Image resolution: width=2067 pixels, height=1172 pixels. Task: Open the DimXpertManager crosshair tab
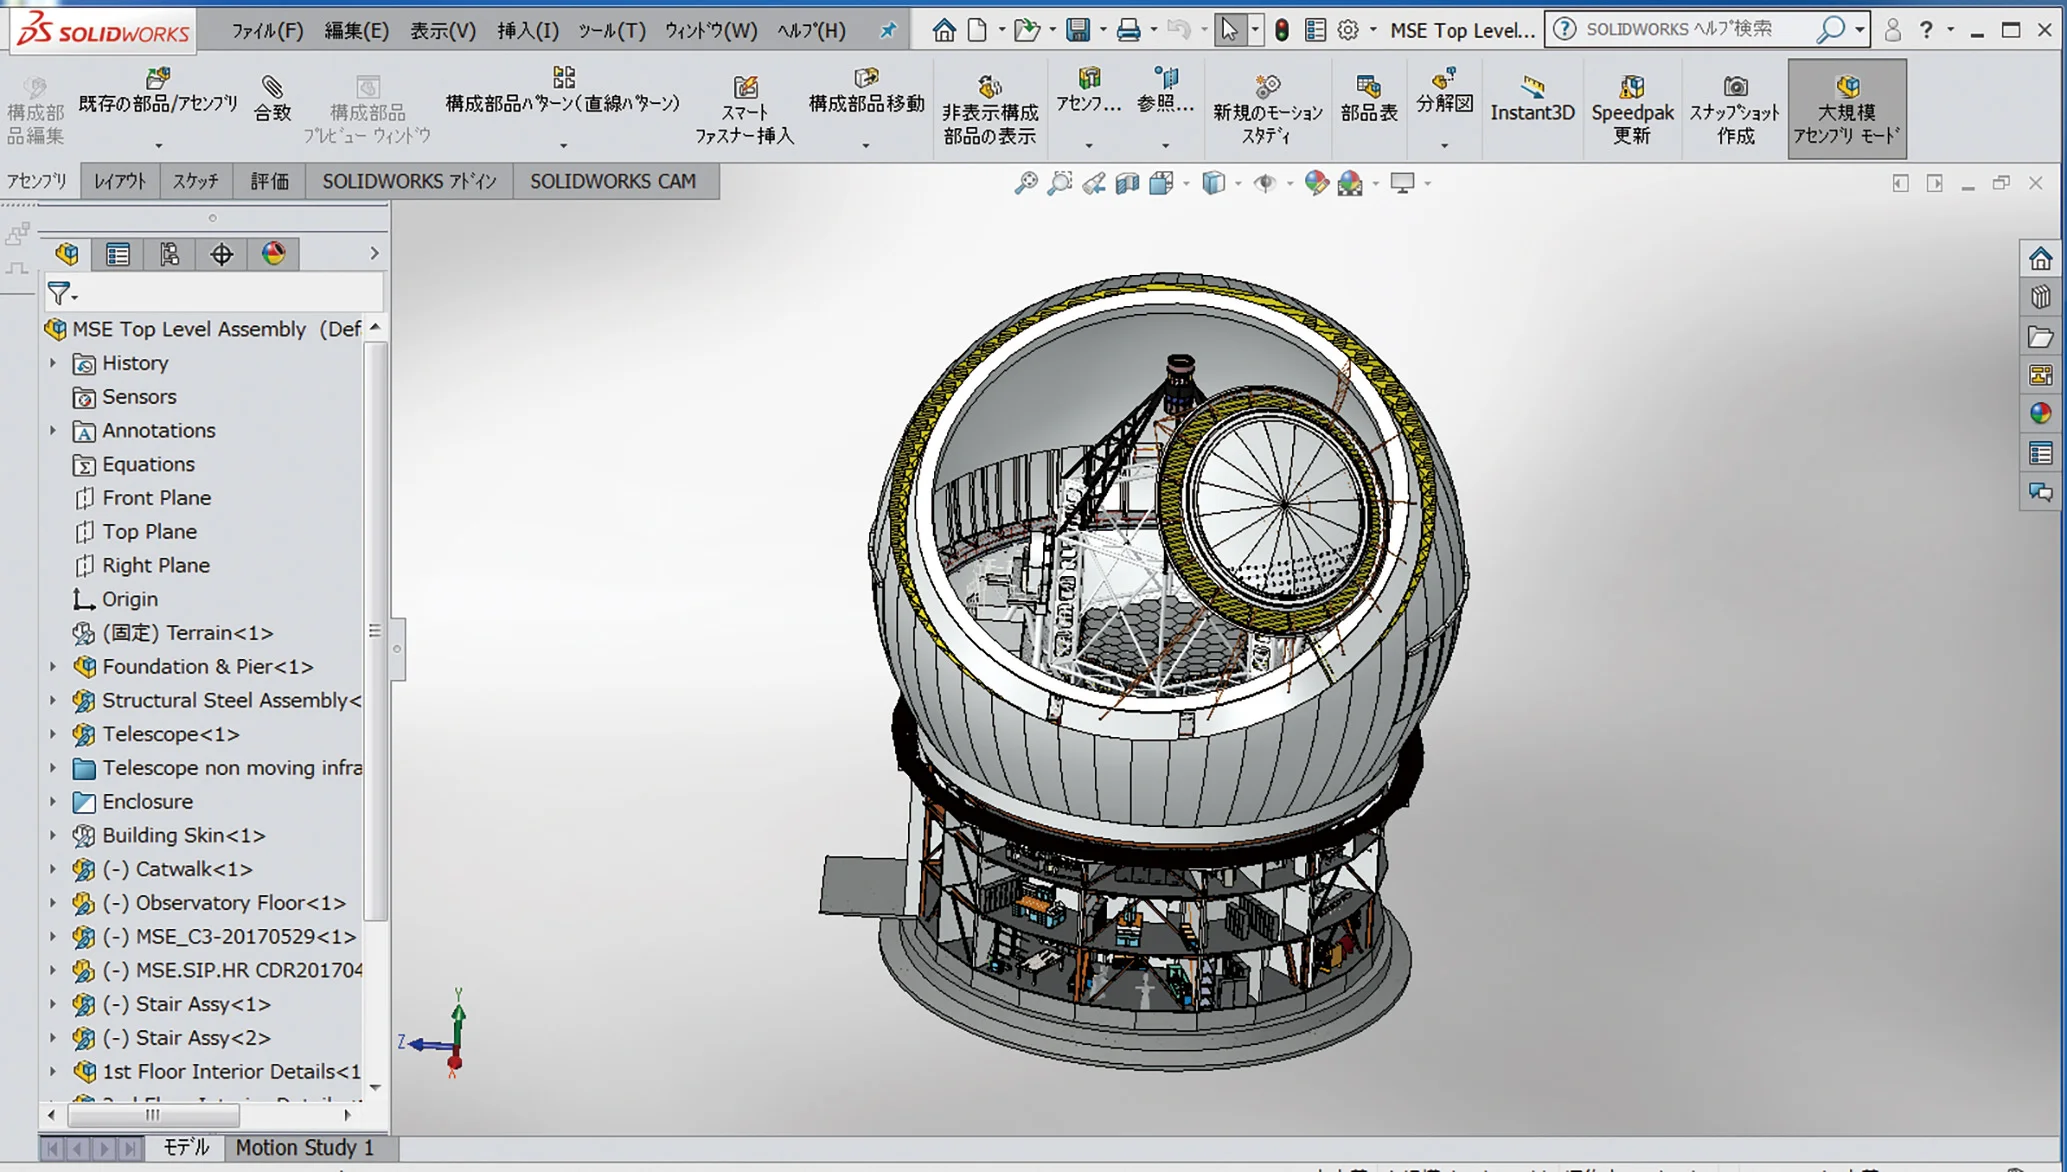point(221,254)
